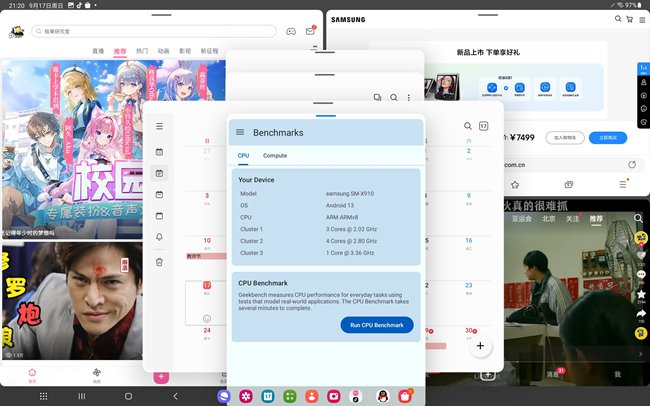The image size is (650, 406).
Task: Share the Douyin video with the arrow icon
Action: (x=641, y=314)
